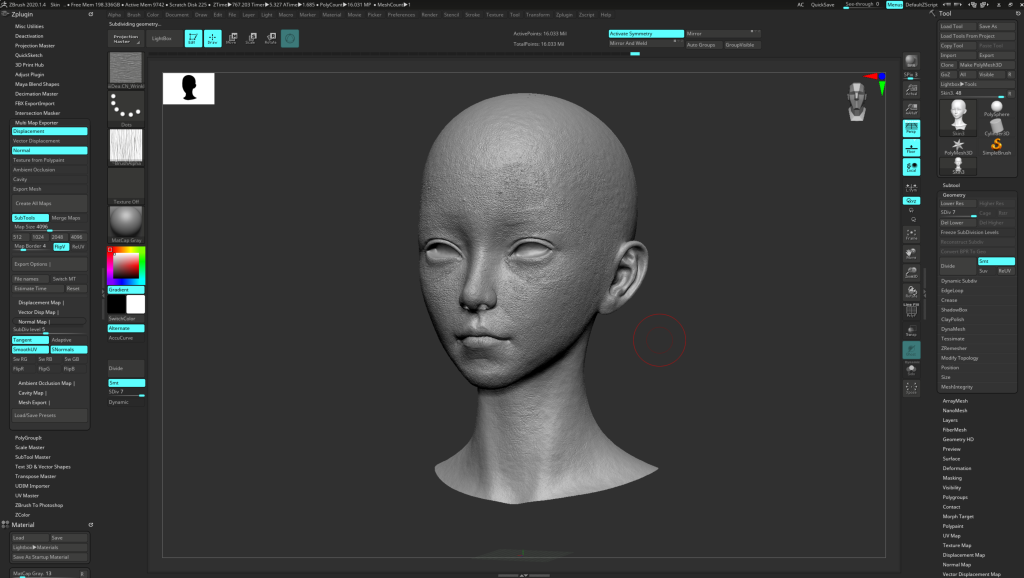The image size is (1024, 578).
Task: Expand the Deformation subpalette
Action: pos(957,468)
